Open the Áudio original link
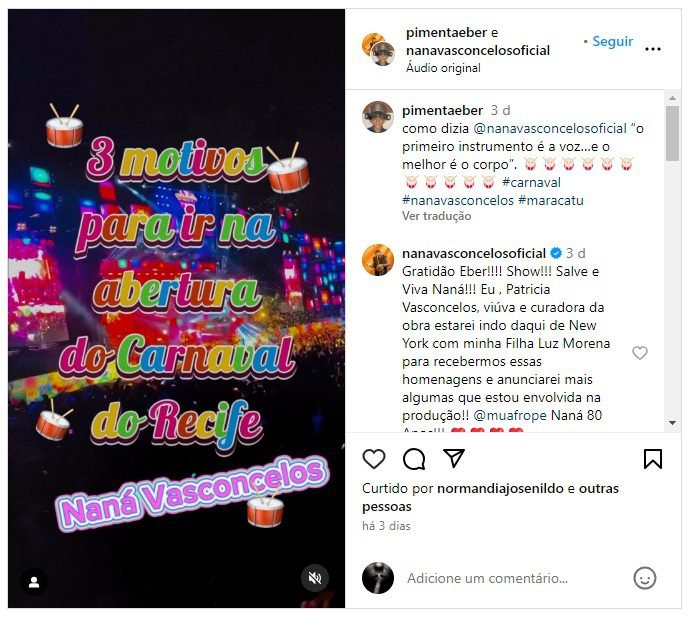692x618 pixels. tap(443, 68)
